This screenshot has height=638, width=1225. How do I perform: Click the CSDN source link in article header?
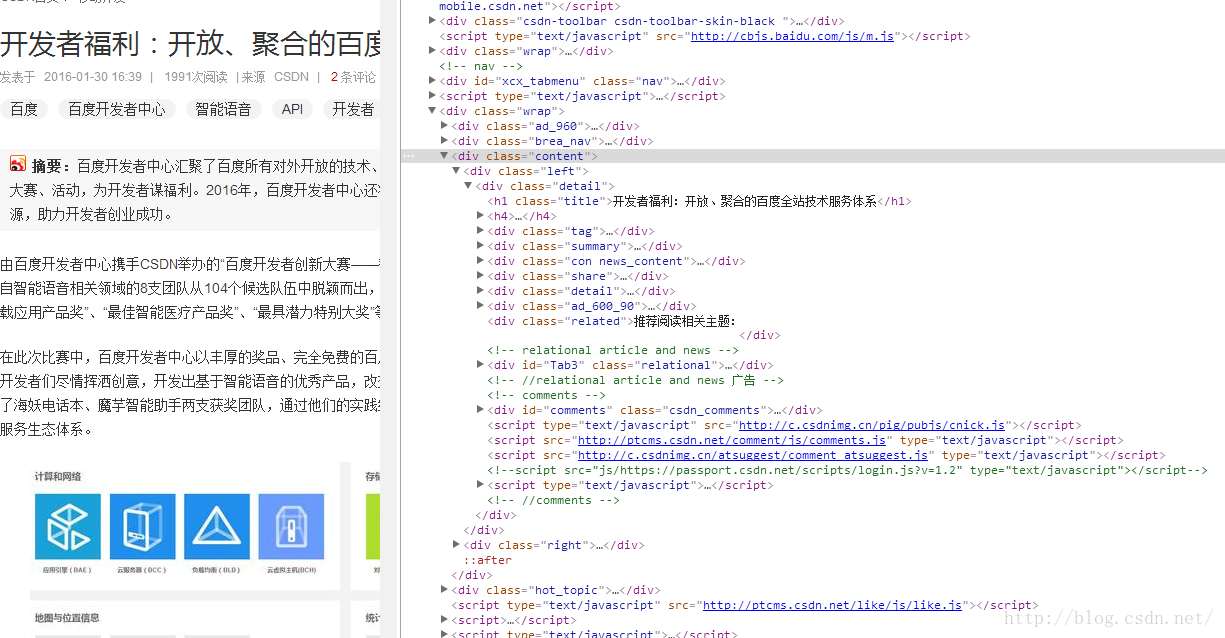(291, 77)
